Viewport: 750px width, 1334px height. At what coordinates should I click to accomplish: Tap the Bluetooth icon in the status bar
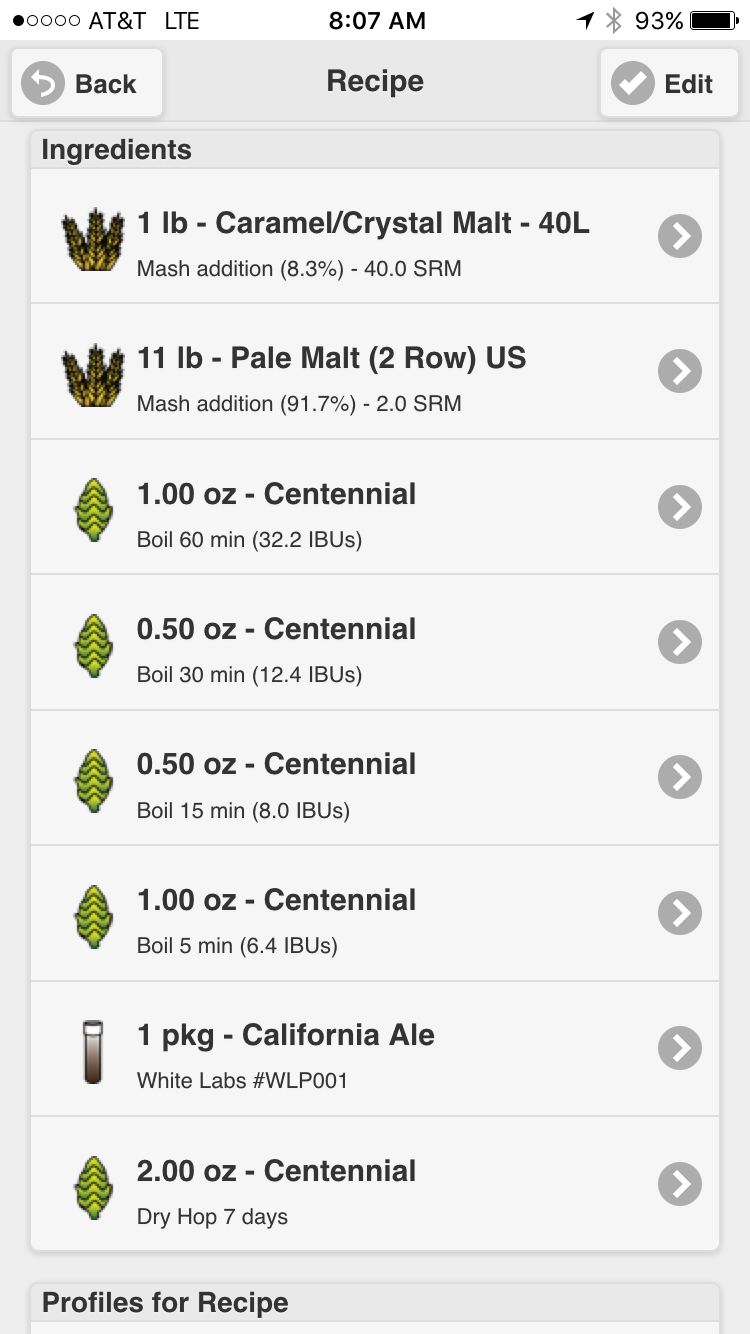pyautogui.click(x=614, y=20)
